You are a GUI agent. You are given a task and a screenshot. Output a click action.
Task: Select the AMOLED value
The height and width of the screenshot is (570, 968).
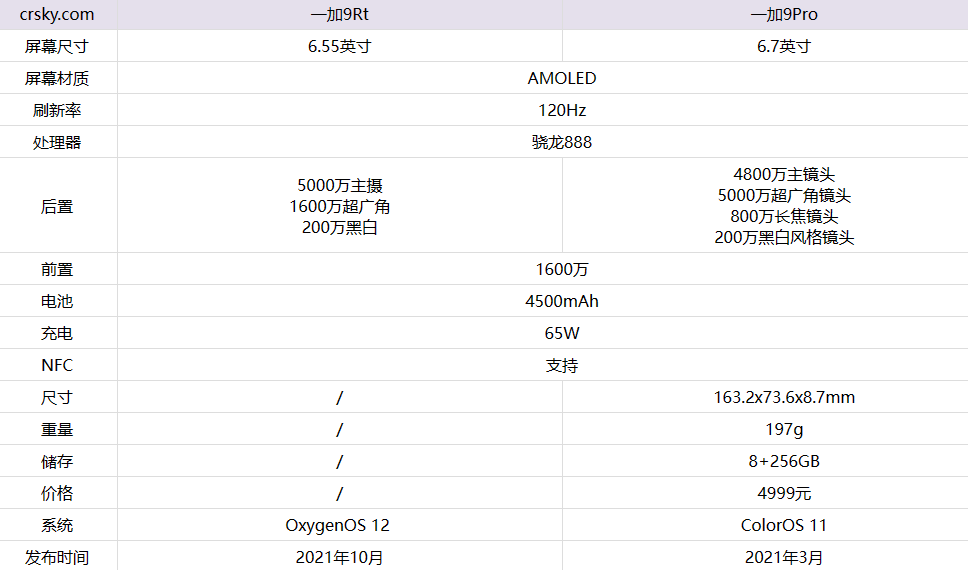click(x=562, y=78)
